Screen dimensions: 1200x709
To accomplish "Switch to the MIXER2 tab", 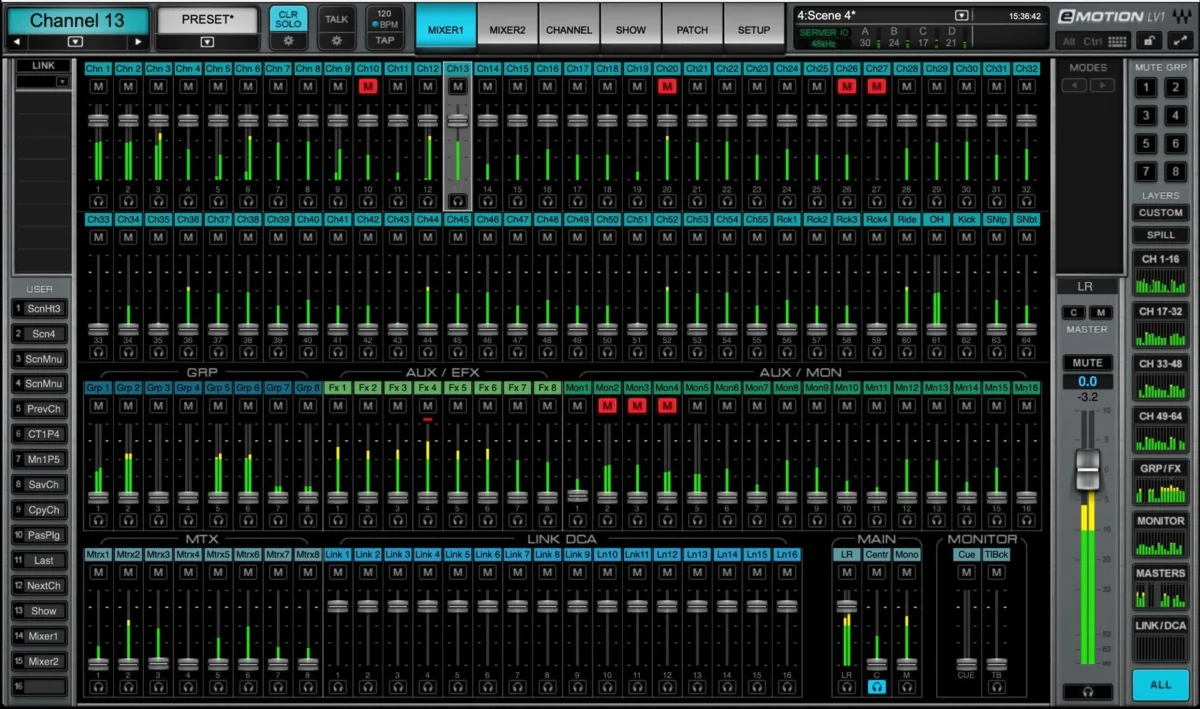I will coord(507,30).
